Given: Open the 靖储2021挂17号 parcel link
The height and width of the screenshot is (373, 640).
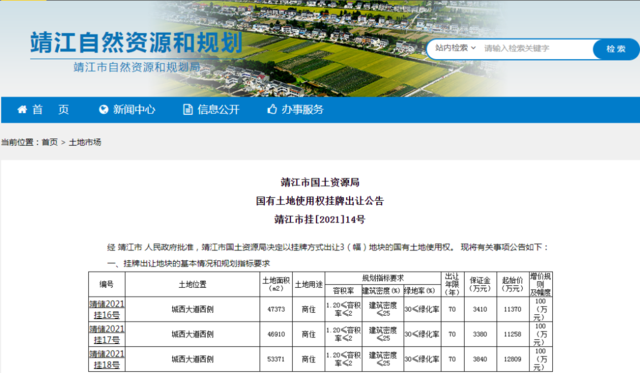Looking at the screenshot, I should pos(107,334).
